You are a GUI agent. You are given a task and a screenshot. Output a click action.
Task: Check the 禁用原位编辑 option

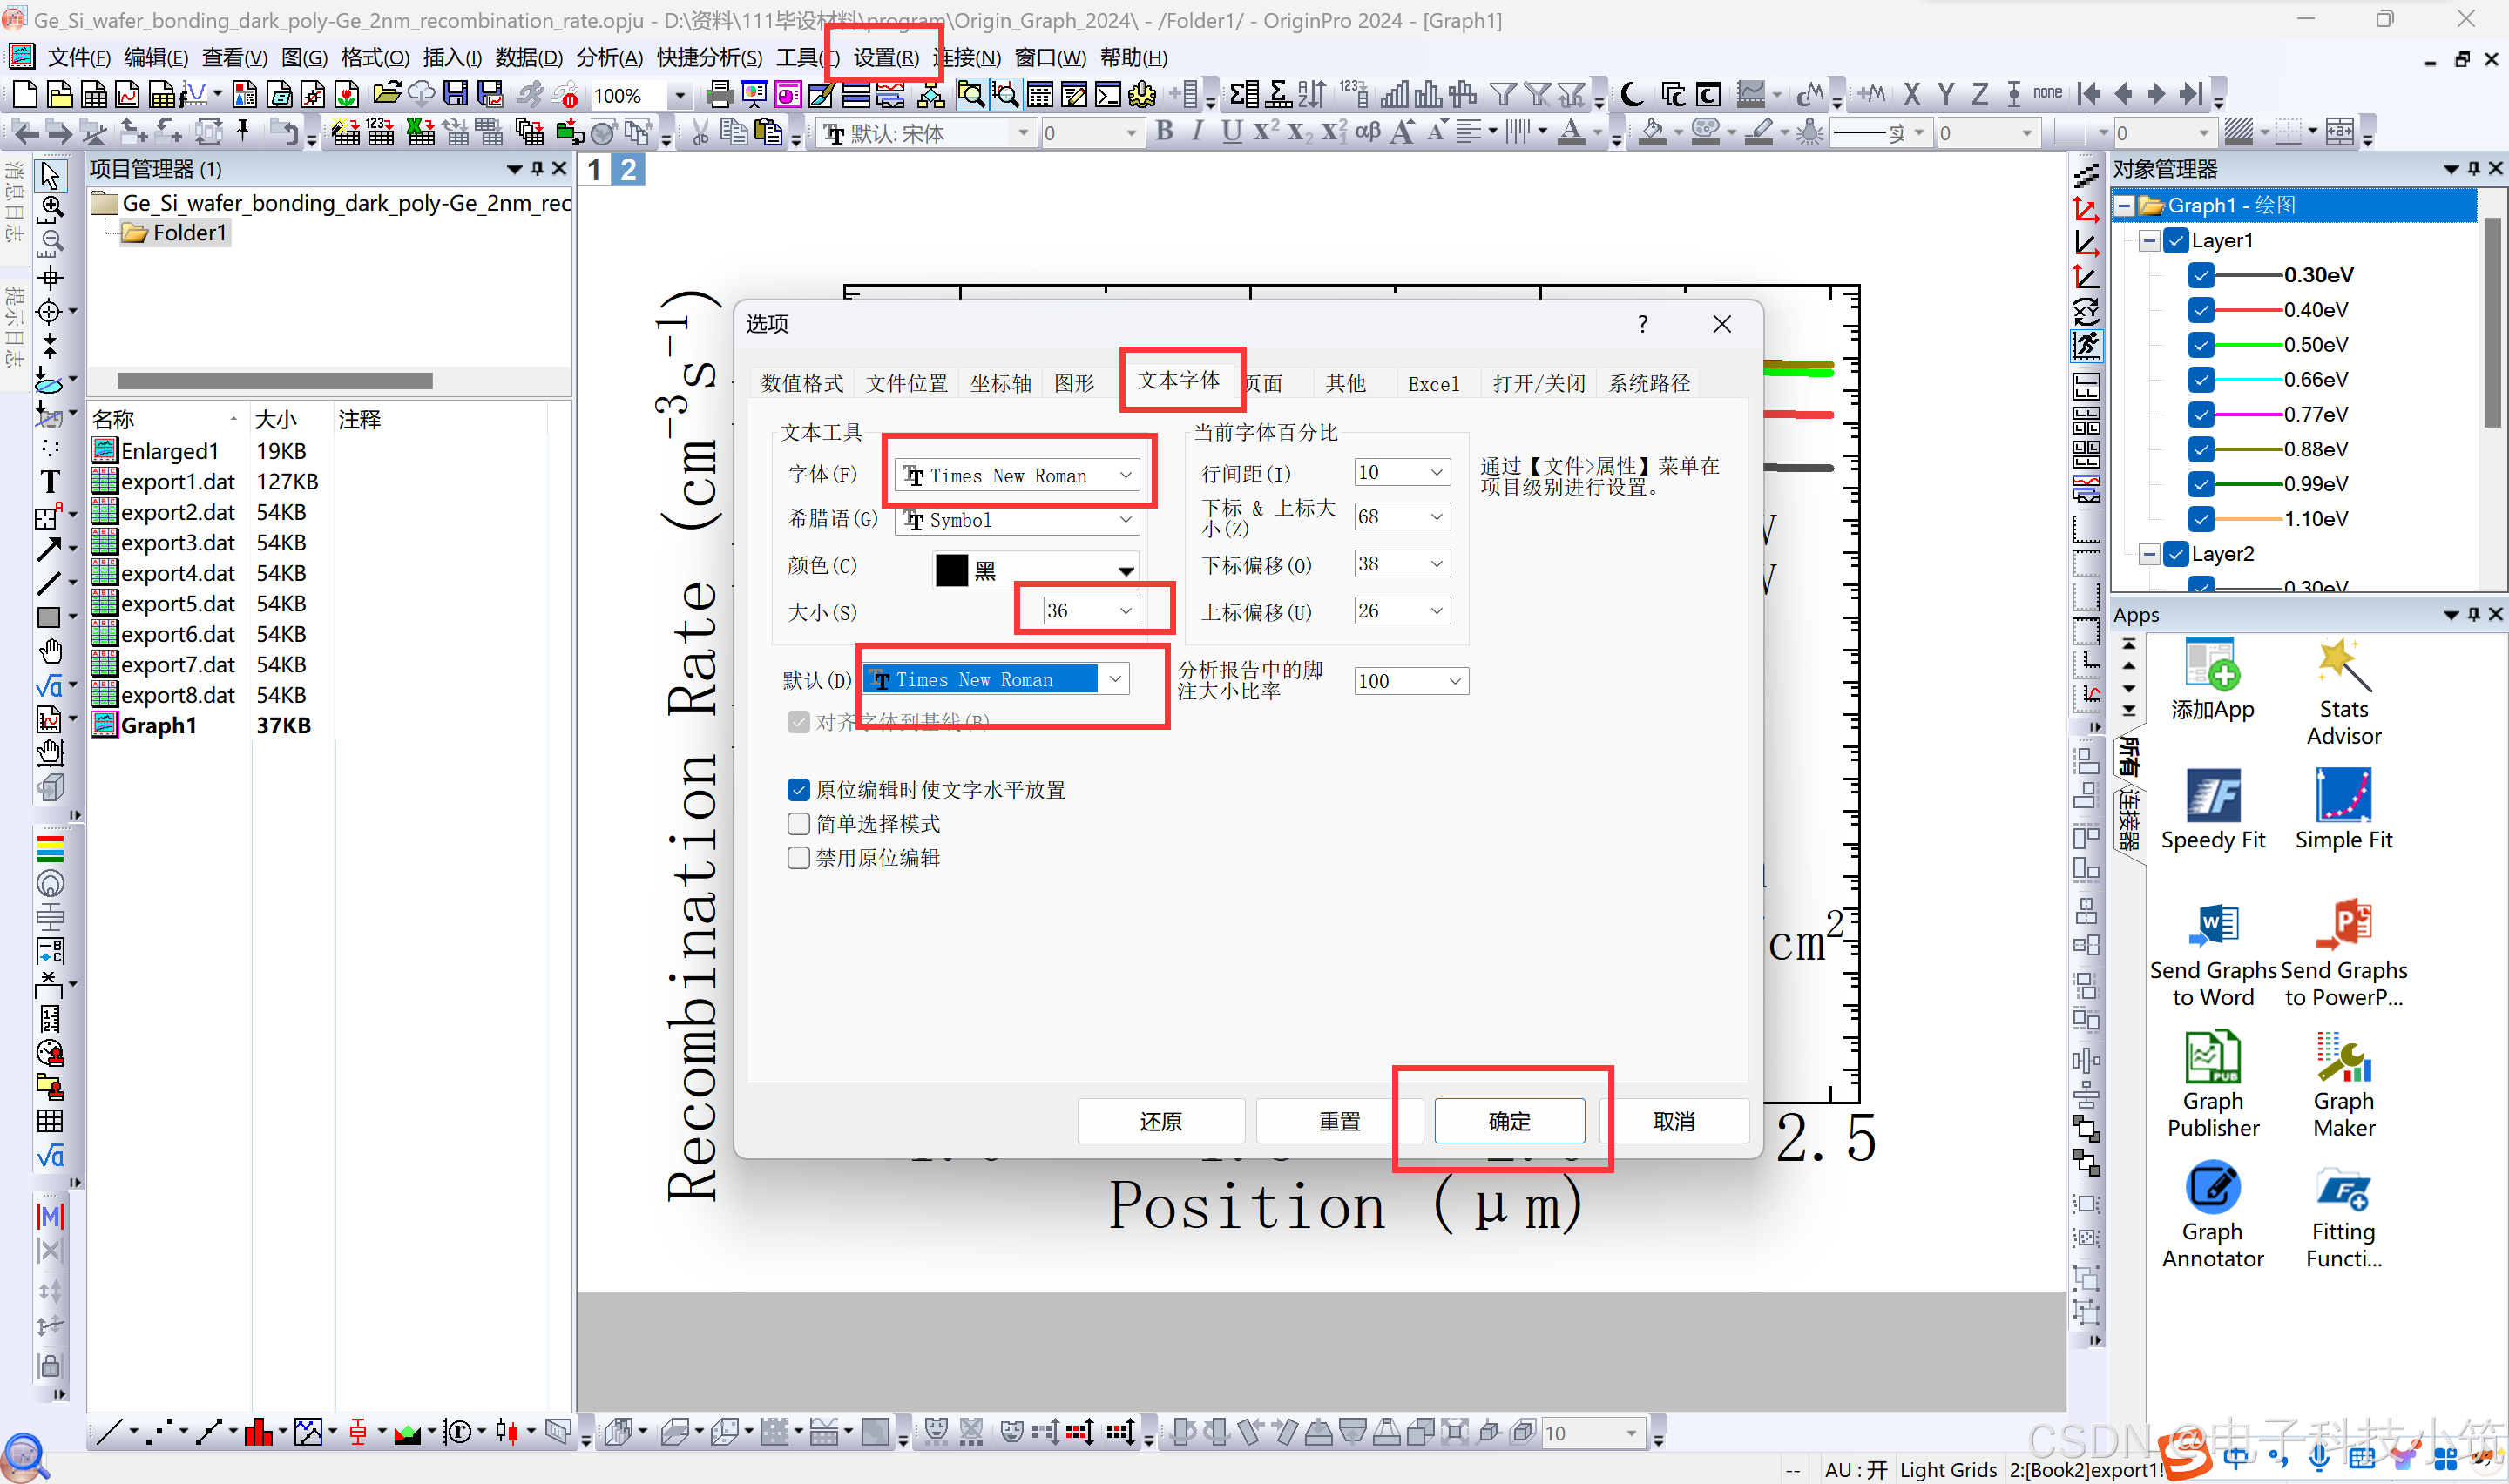click(798, 858)
